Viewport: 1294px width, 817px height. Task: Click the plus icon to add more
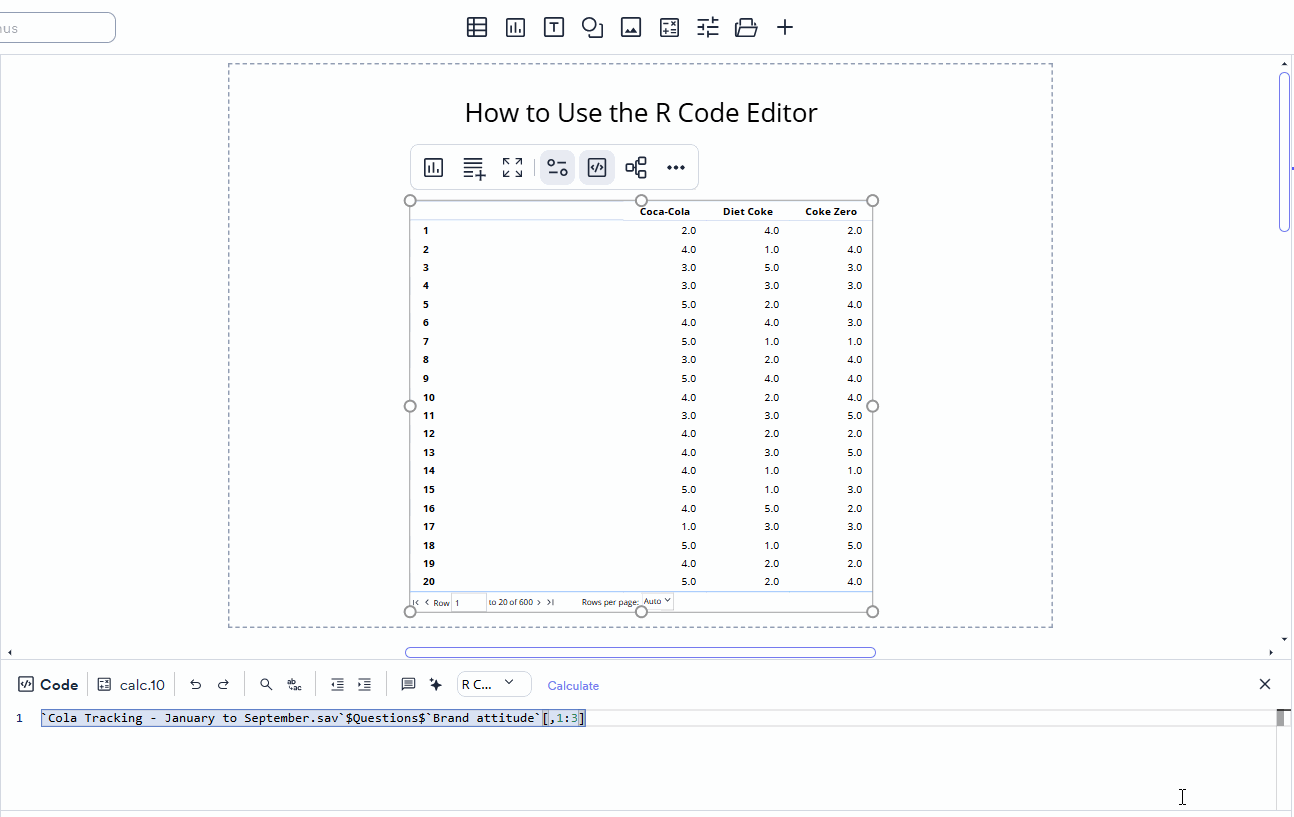[785, 28]
